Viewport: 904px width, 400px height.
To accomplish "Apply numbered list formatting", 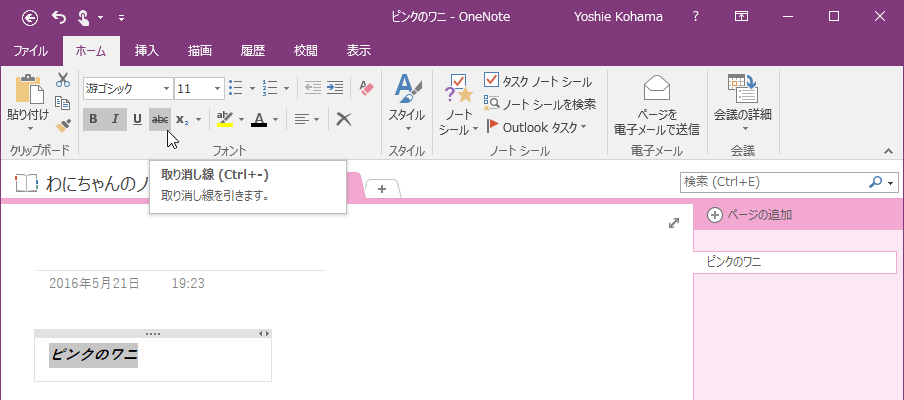I will pos(270,88).
